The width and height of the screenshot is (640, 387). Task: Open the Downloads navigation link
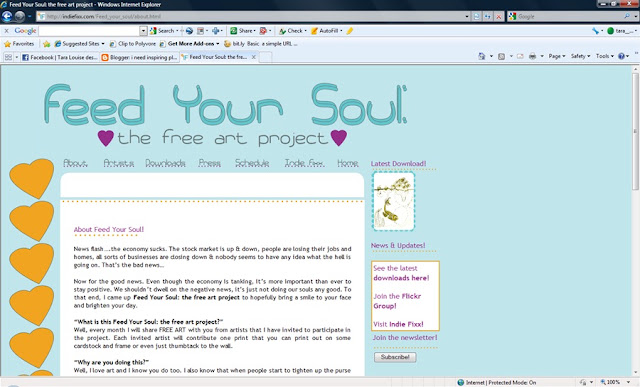tap(165, 163)
